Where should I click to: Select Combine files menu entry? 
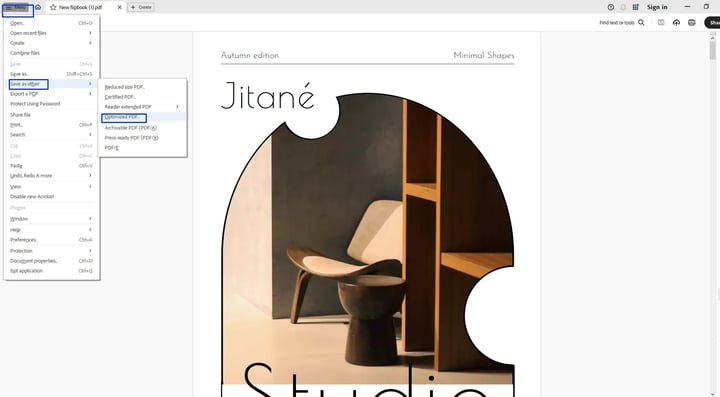click(x=51, y=53)
